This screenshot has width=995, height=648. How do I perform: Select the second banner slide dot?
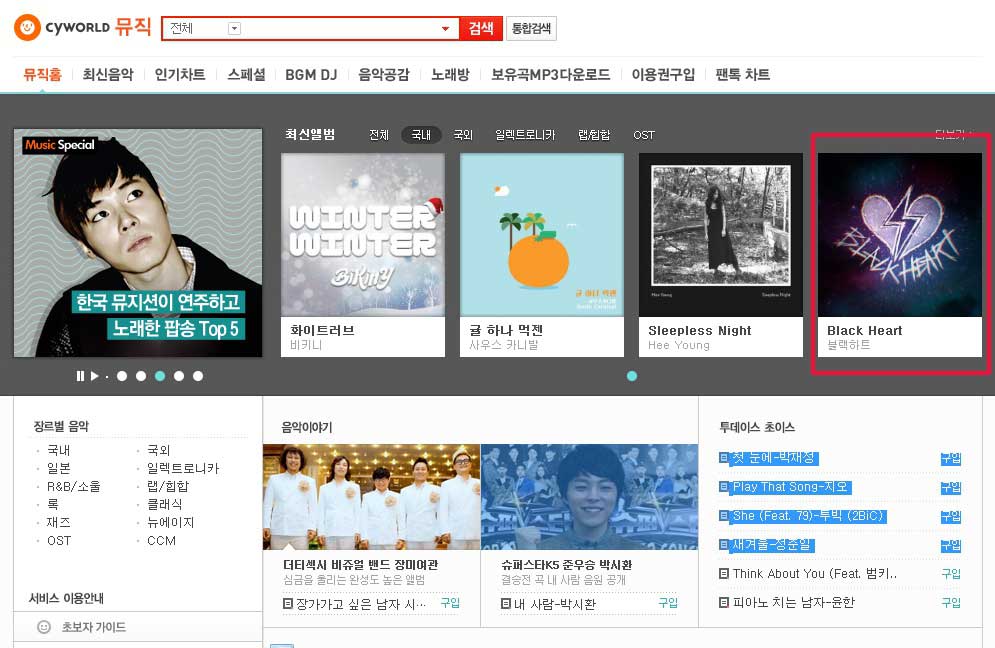coord(141,376)
